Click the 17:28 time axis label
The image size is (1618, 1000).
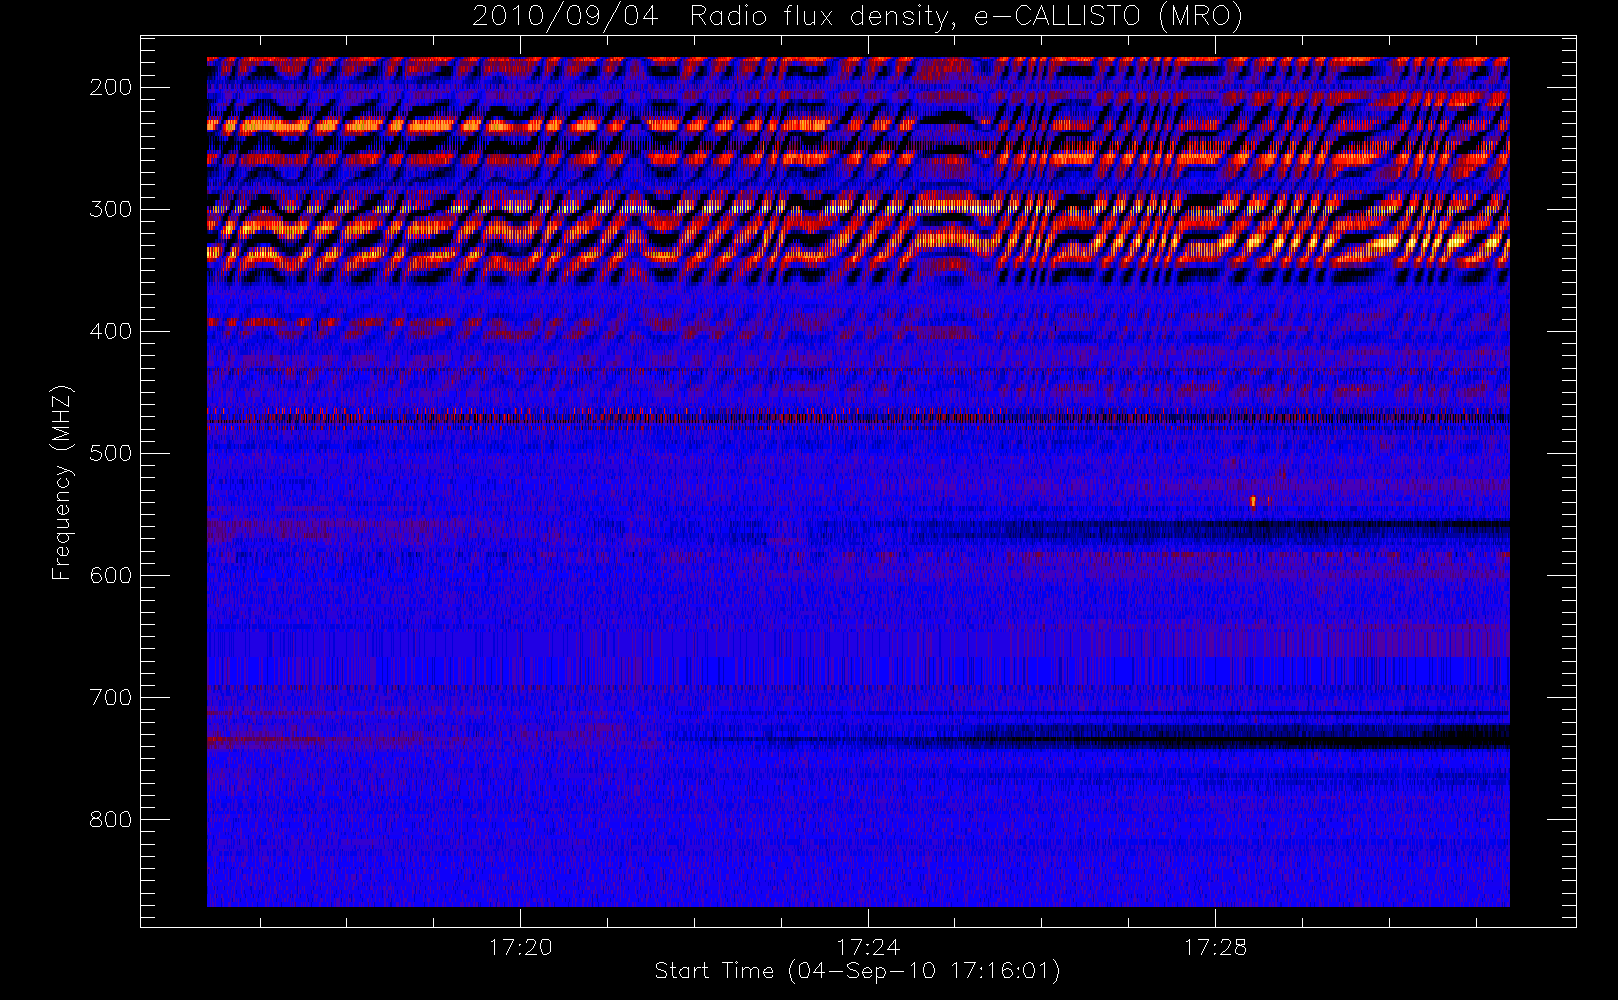pyautogui.click(x=1215, y=947)
